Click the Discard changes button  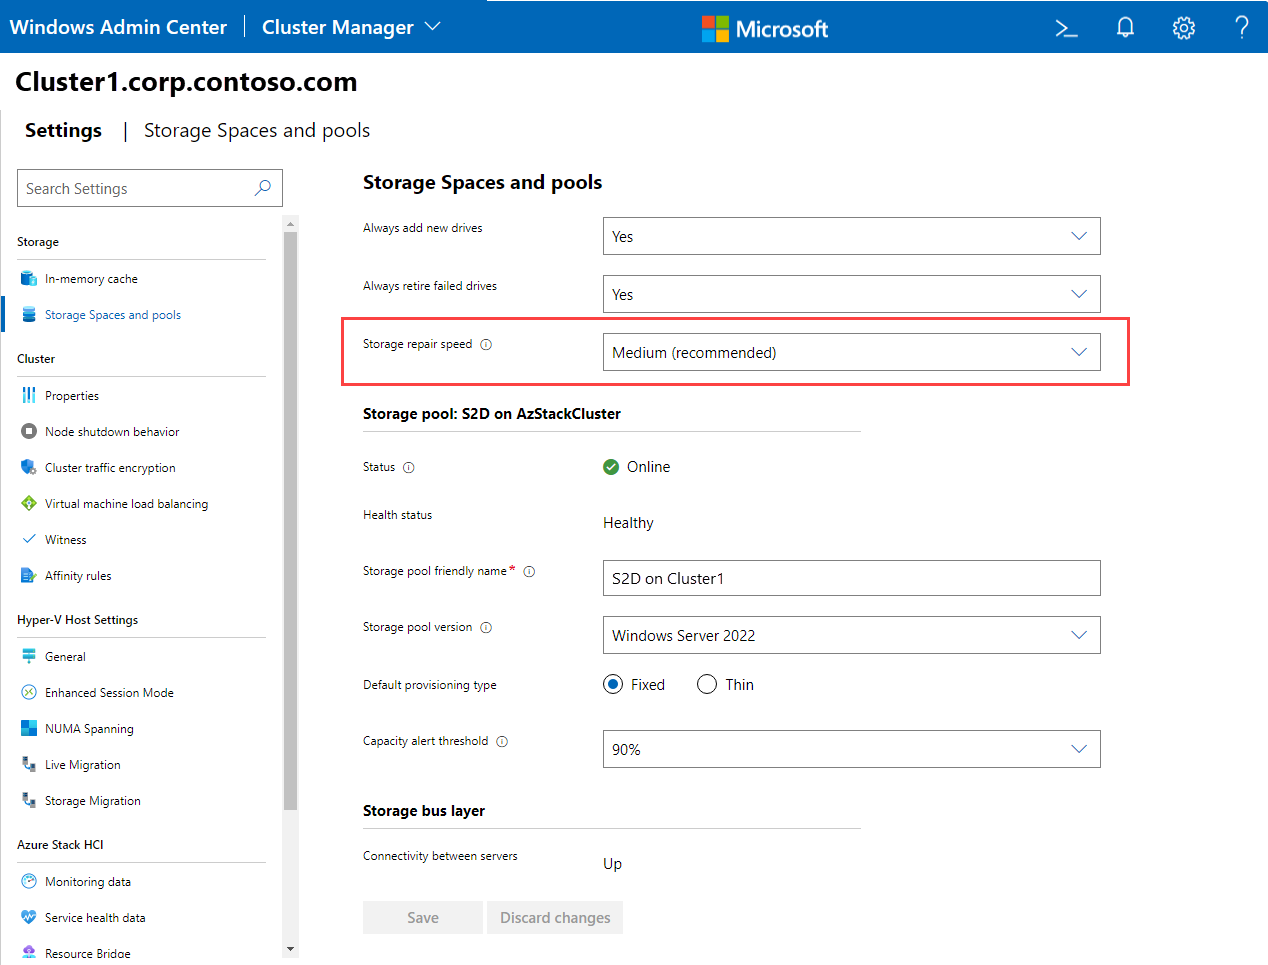[x=555, y=918]
